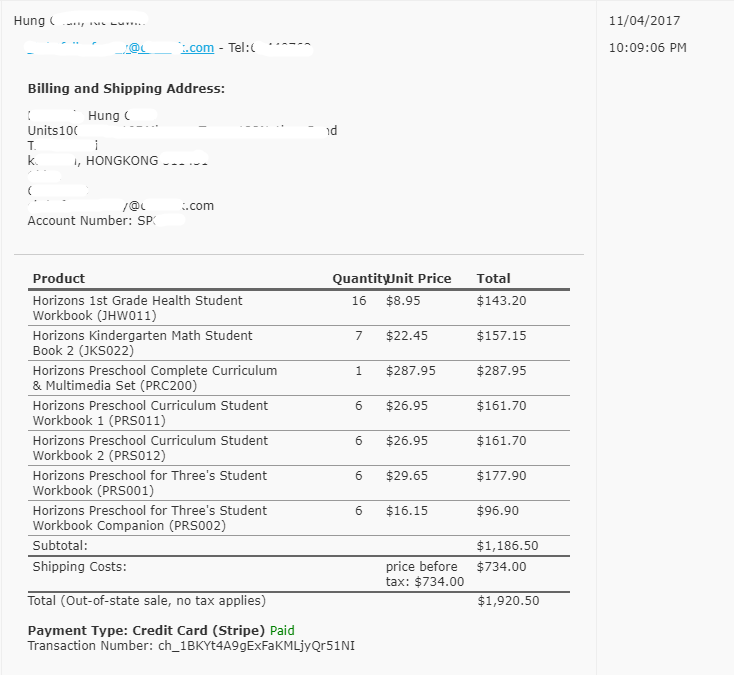
Task: Select Preschool Complete Curriculum & Multimedia Set
Action: (x=155, y=378)
